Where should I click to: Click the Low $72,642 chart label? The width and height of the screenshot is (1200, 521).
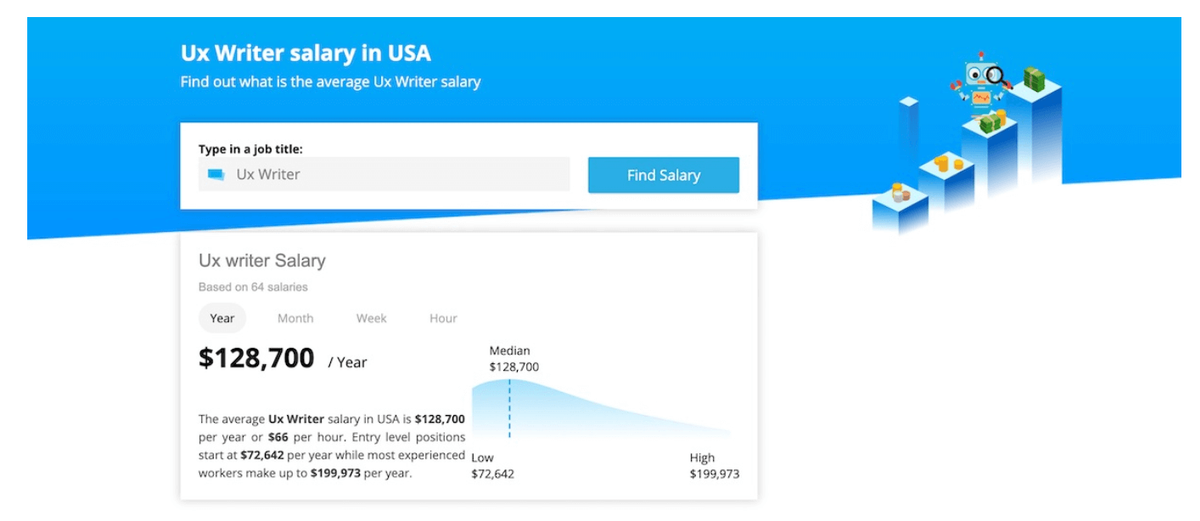point(492,466)
